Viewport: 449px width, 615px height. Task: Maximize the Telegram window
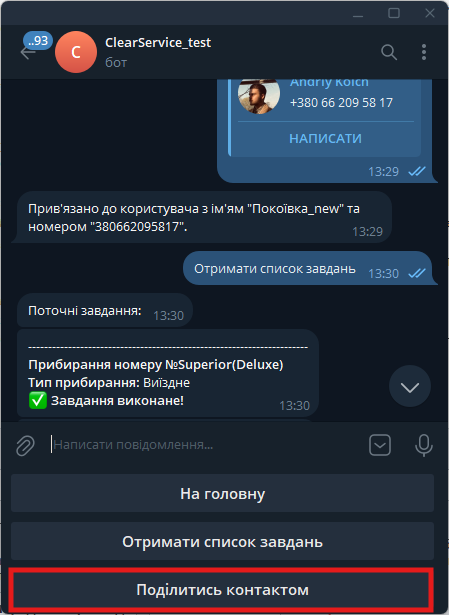[x=394, y=13]
